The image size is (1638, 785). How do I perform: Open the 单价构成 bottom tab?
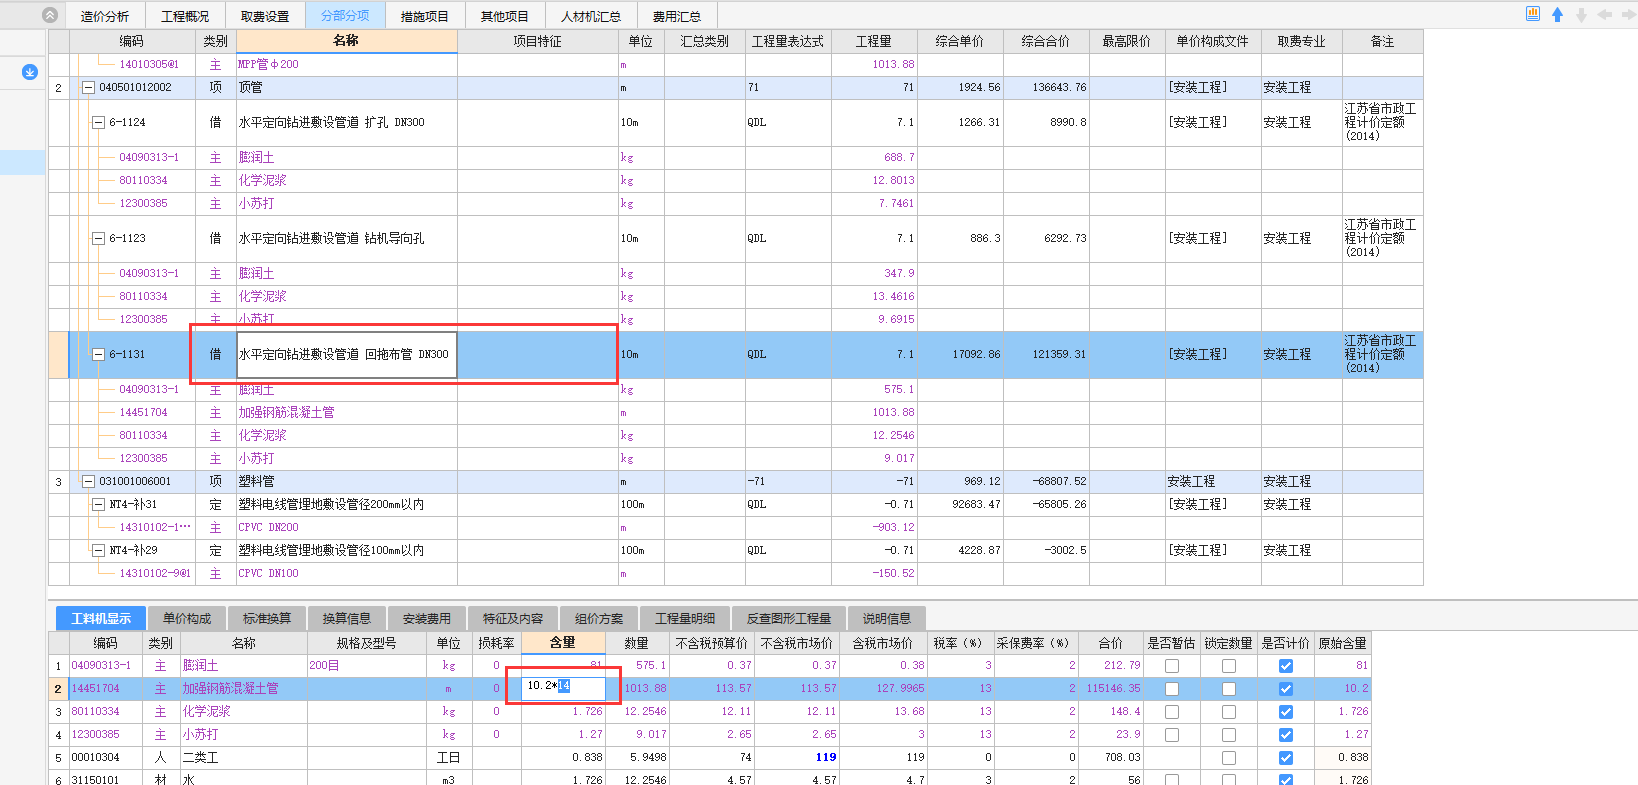tap(187, 618)
